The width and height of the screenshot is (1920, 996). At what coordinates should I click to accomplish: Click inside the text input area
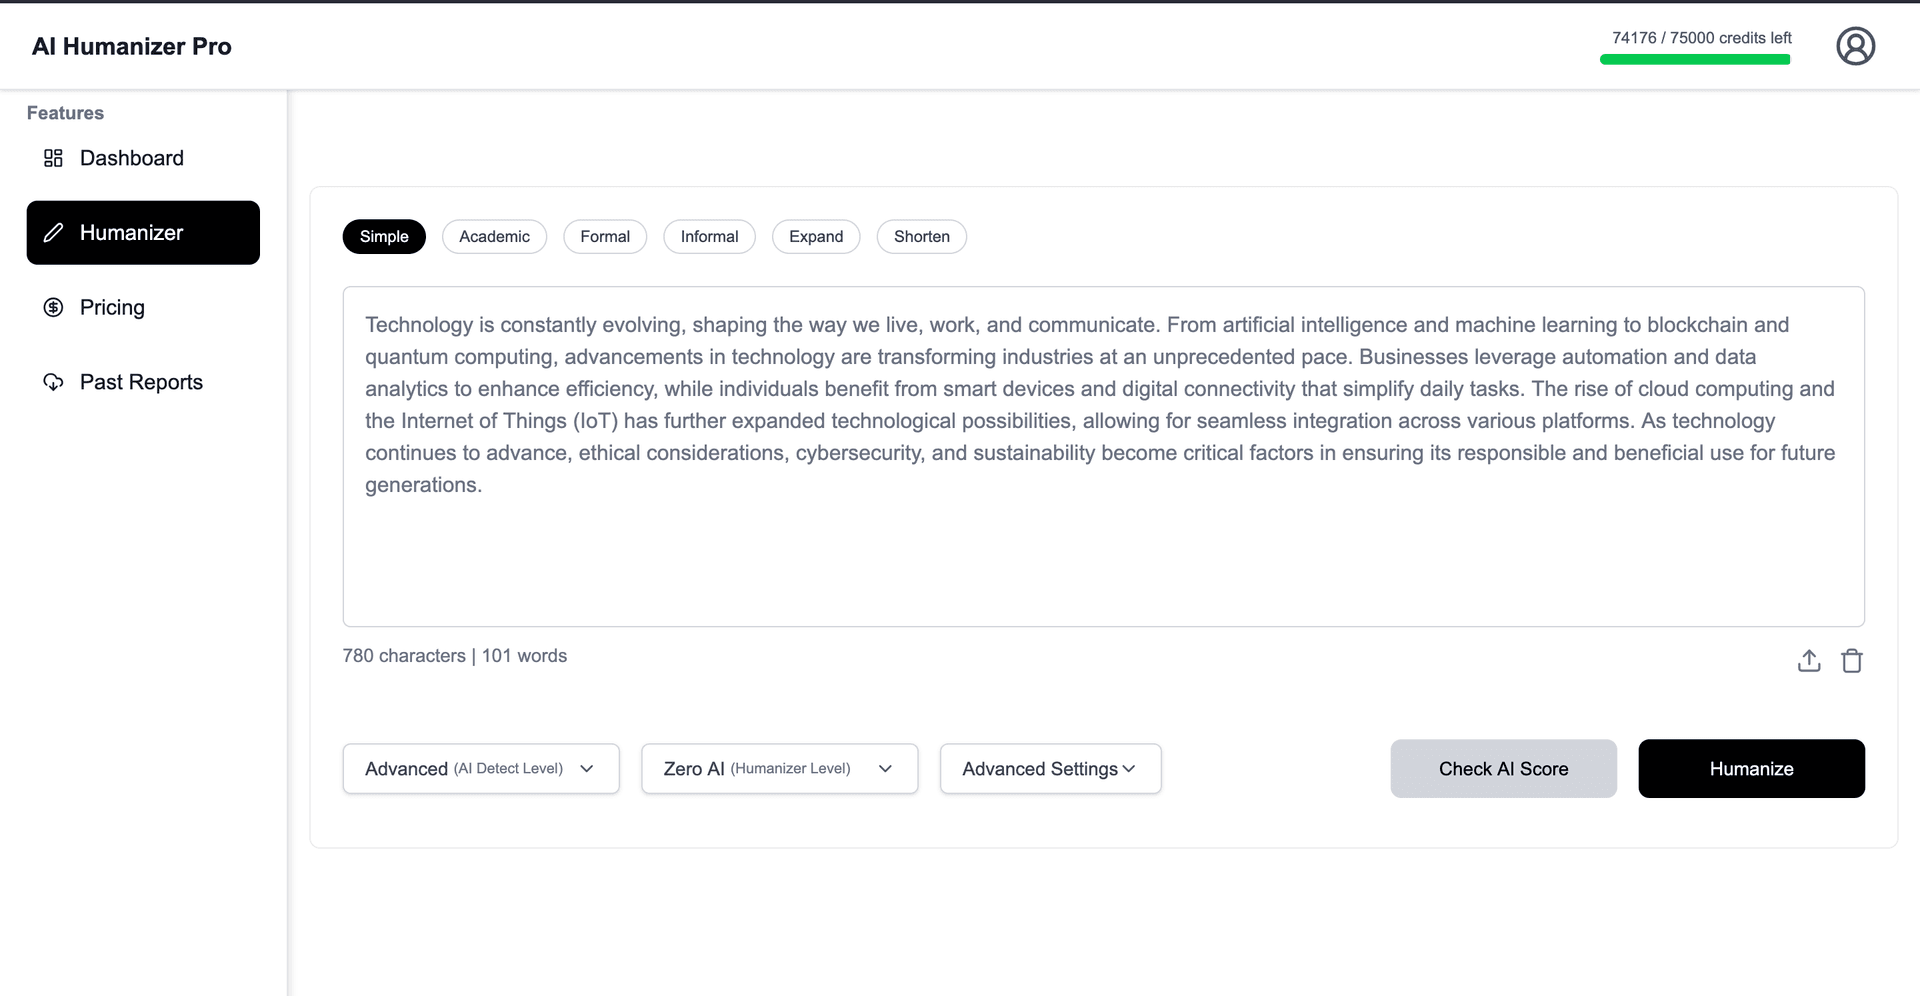1100,450
